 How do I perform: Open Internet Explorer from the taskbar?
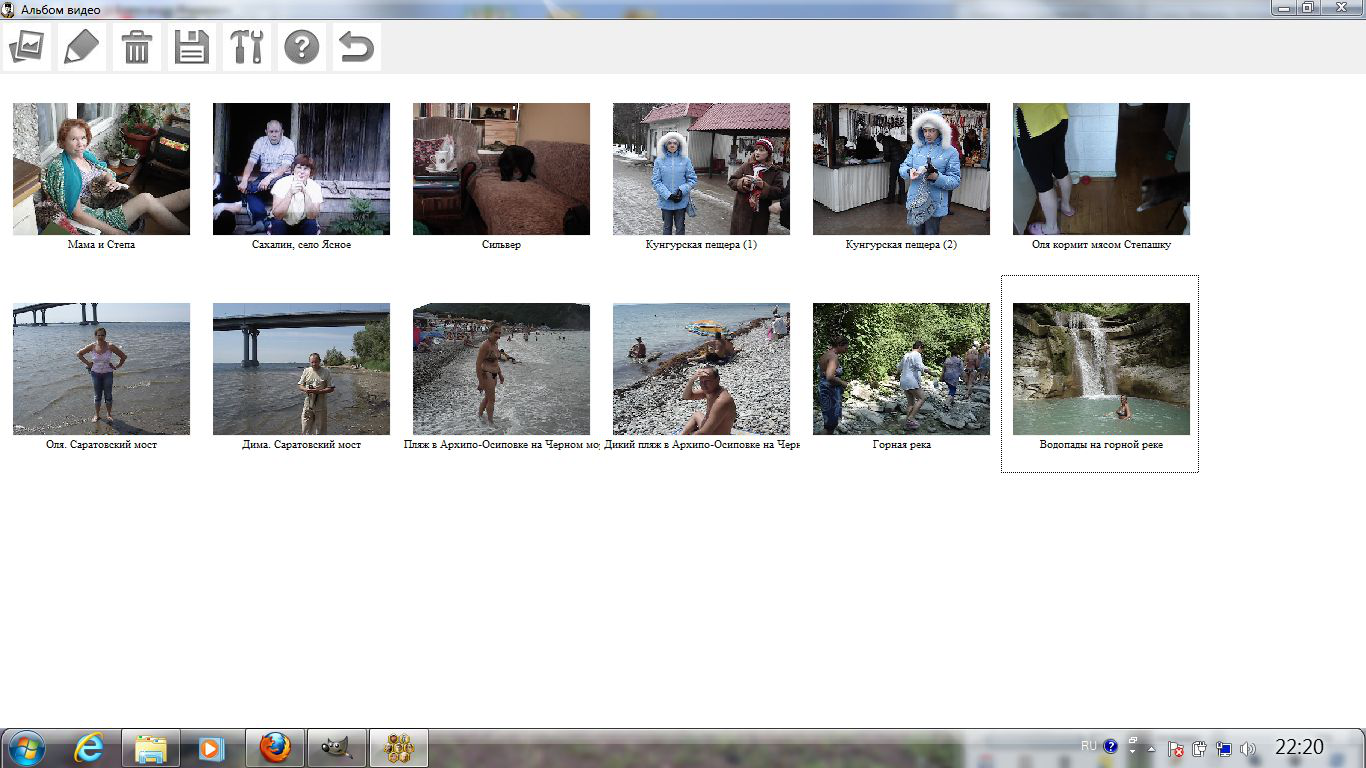(89, 748)
